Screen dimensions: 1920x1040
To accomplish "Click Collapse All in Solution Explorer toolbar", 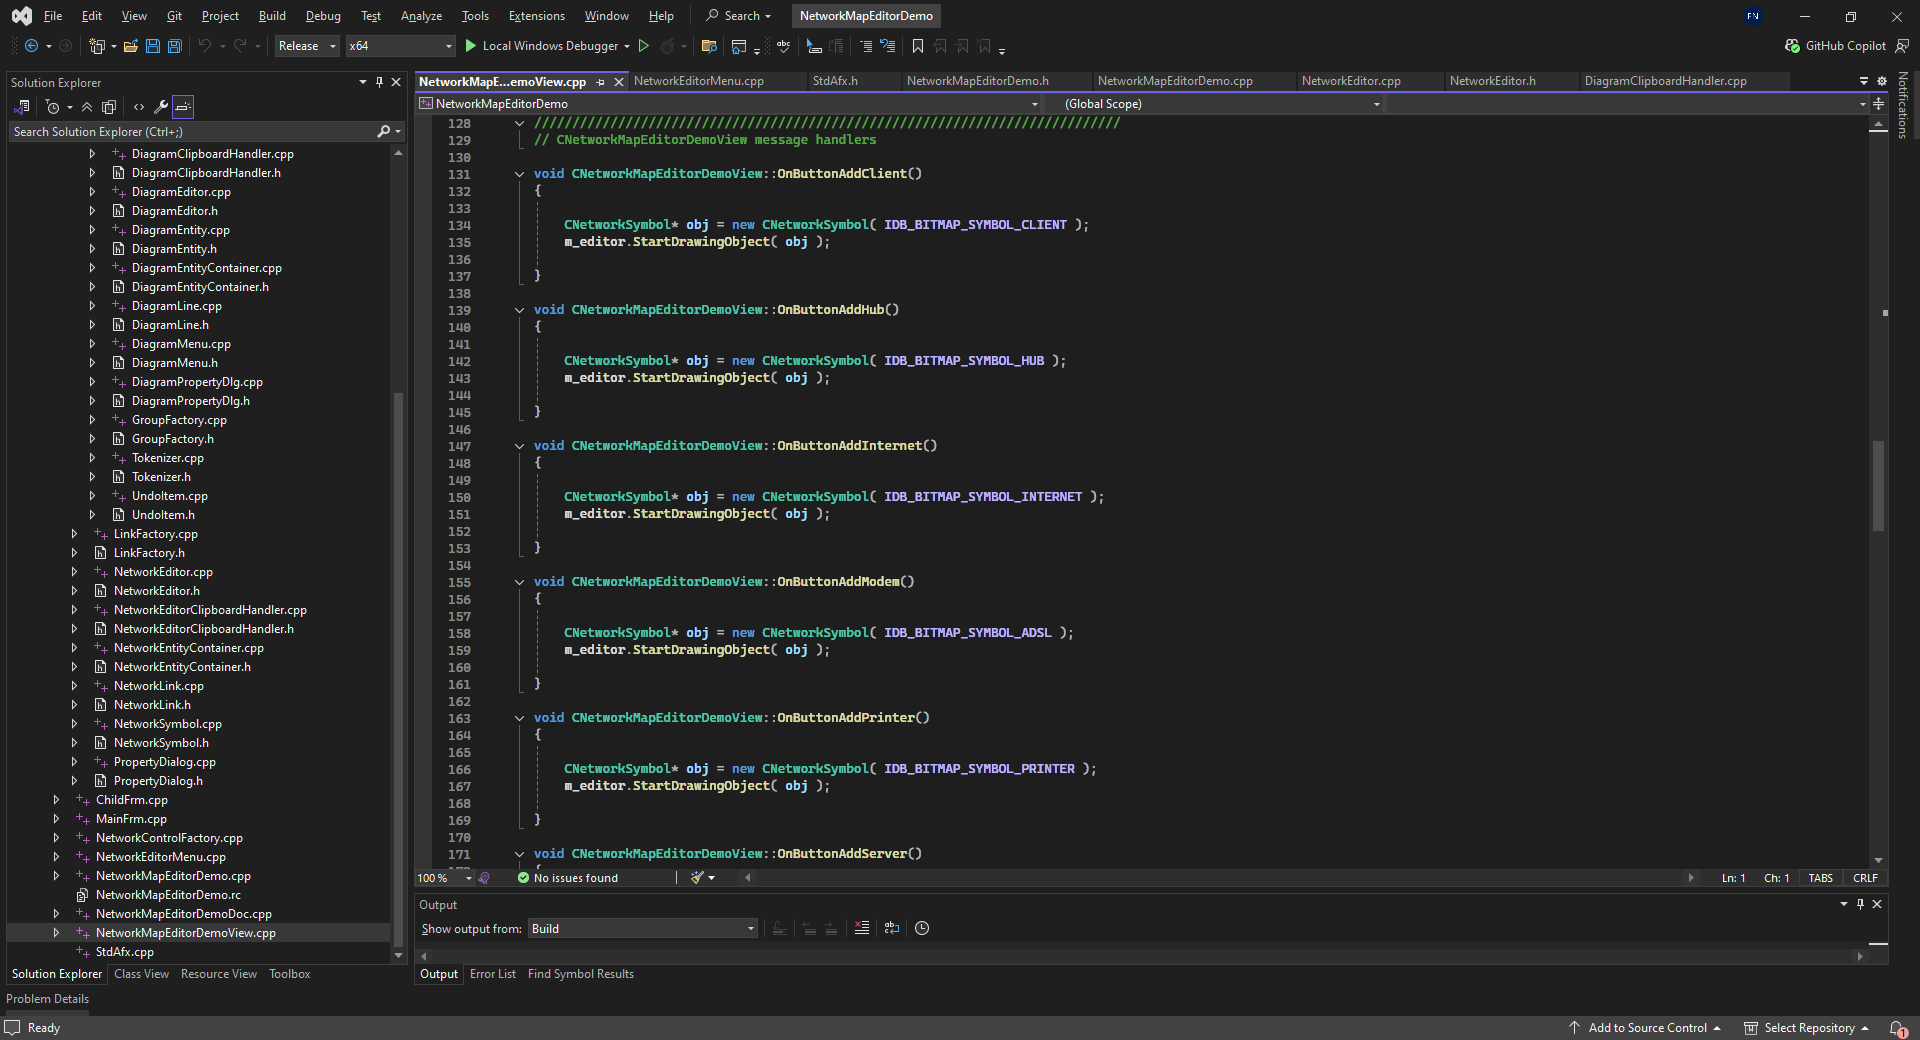I will click(x=87, y=107).
